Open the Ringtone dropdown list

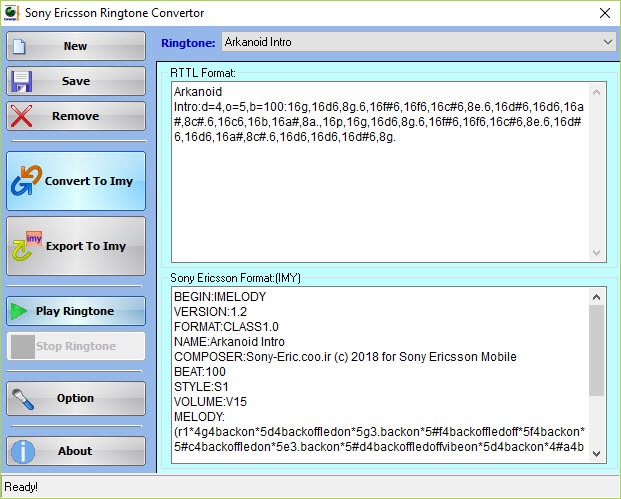(x=608, y=42)
